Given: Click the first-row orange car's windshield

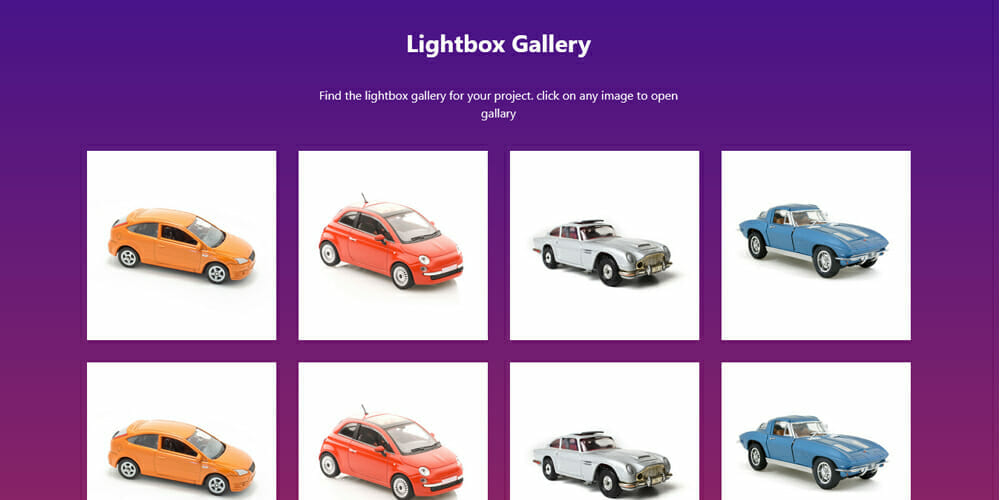Looking at the screenshot, I should coord(205,232).
